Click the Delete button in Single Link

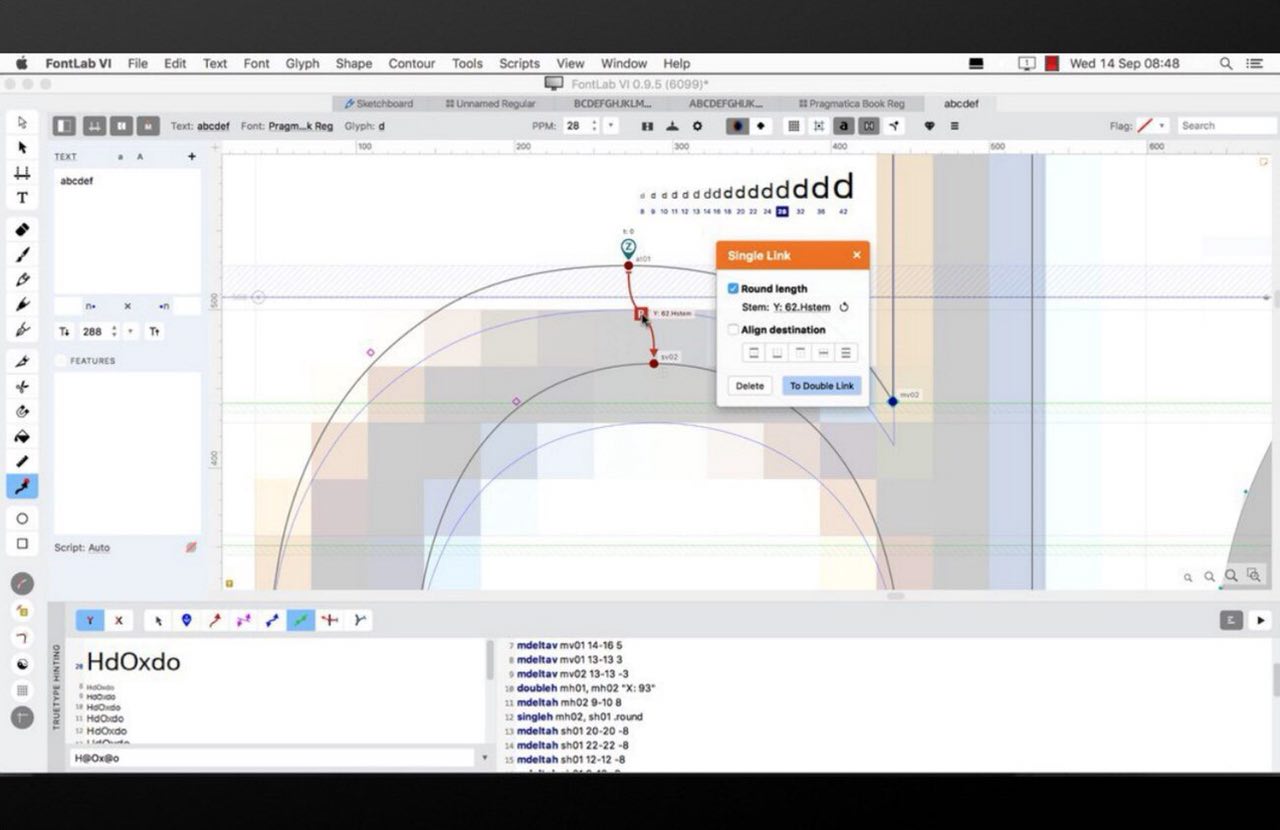tap(750, 386)
